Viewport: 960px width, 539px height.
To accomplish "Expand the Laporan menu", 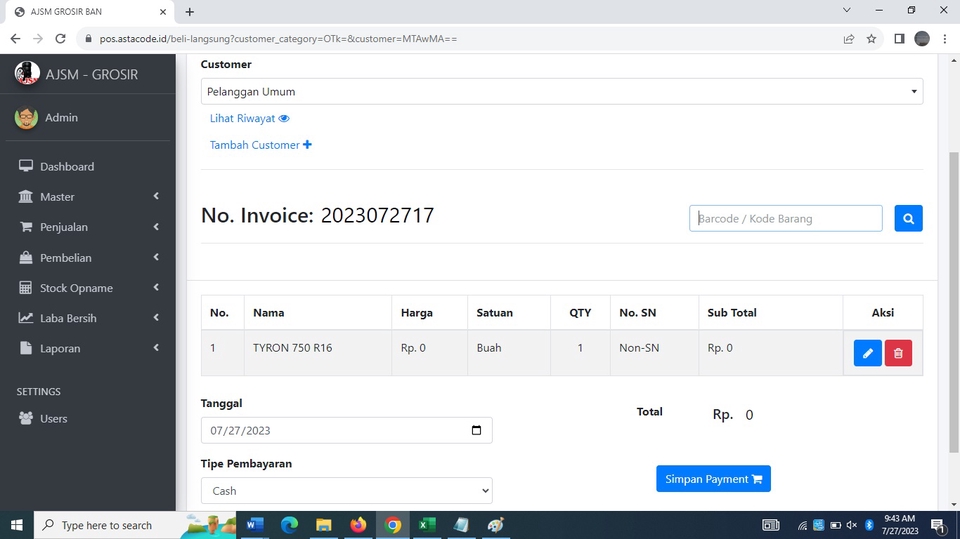I will pyautogui.click(x=88, y=348).
